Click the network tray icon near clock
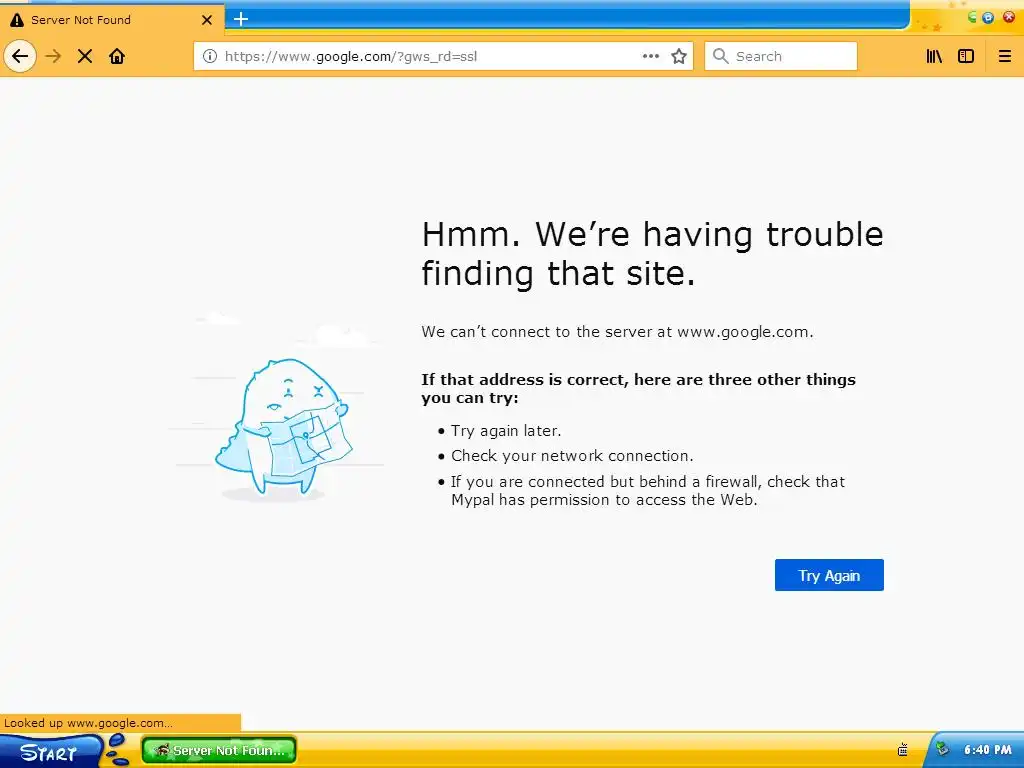Screen dimensions: 1024x768 point(942,750)
